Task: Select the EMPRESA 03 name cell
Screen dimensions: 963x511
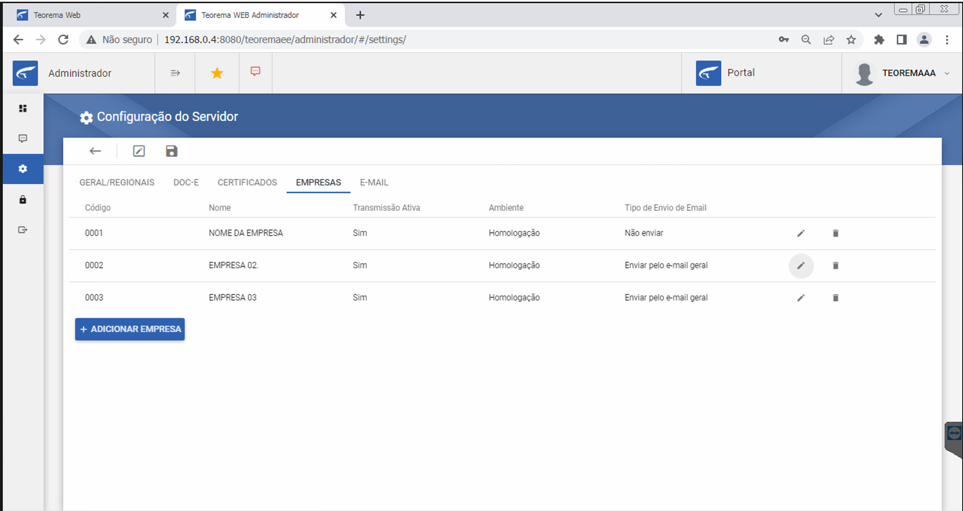Action: point(233,297)
